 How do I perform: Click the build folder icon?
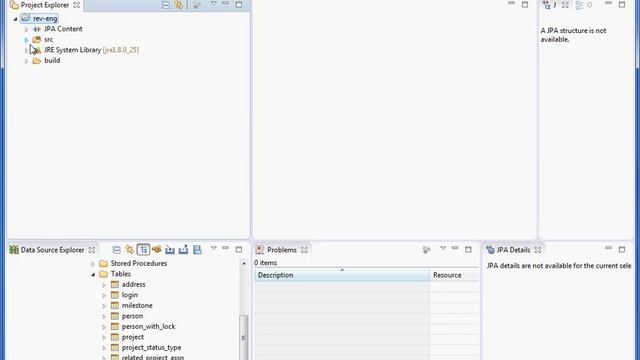click(x=37, y=60)
